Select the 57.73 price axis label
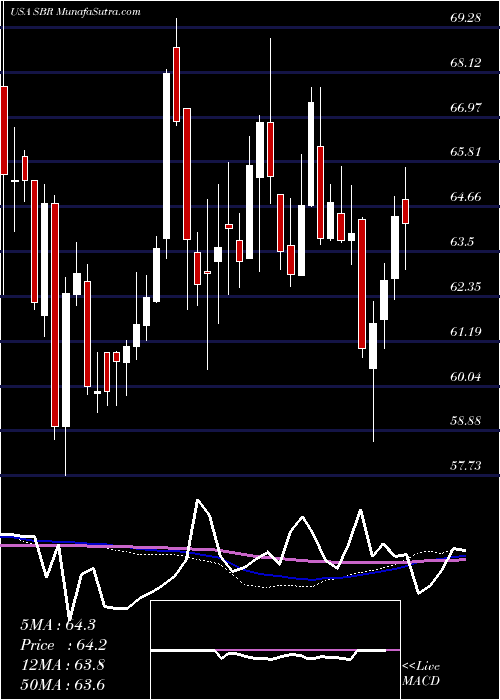The height and width of the screenshot is (700, 500). tap(466, 466)
